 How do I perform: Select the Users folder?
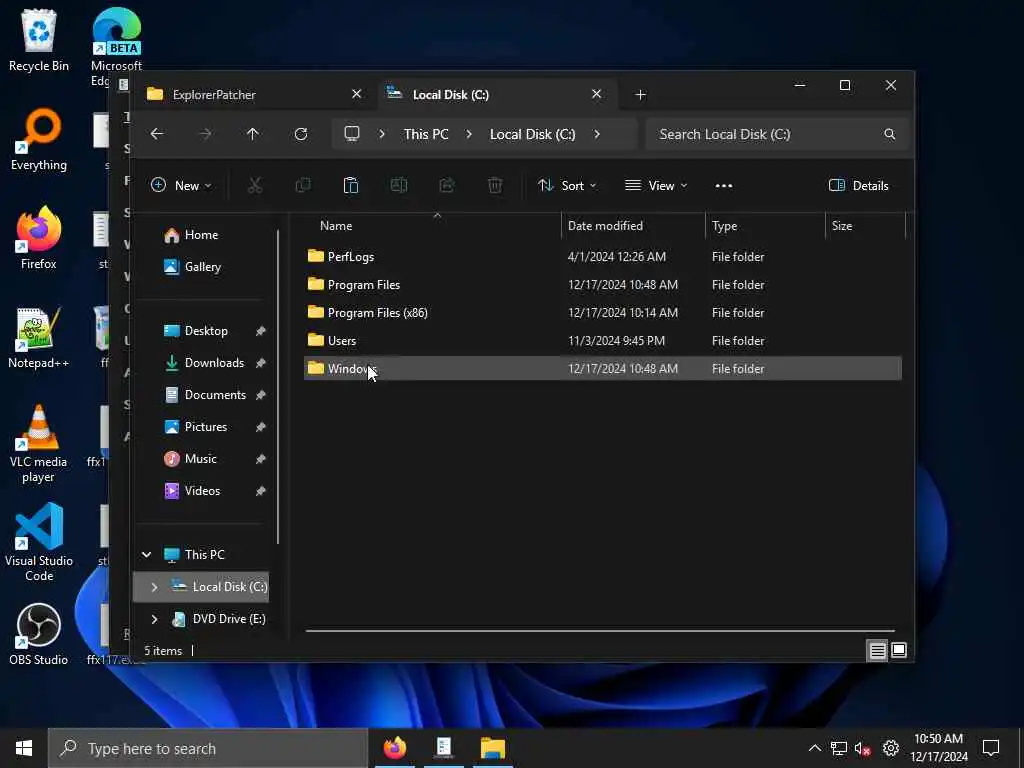coord(603,340)
